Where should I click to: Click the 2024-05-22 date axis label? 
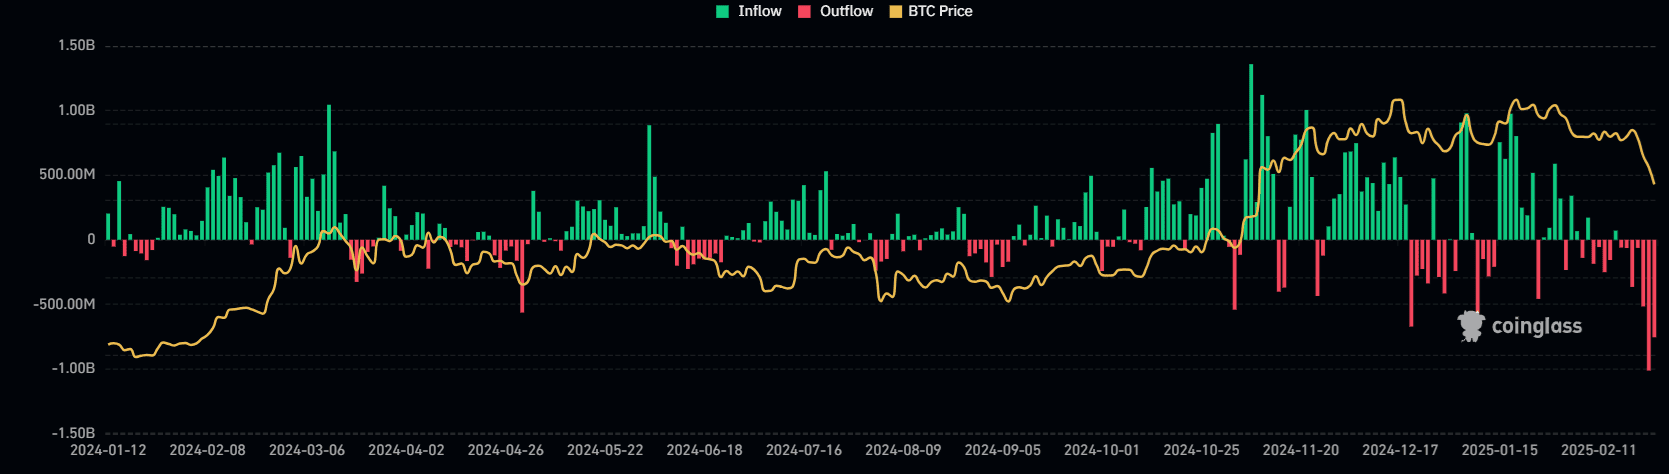pos(605,450)
